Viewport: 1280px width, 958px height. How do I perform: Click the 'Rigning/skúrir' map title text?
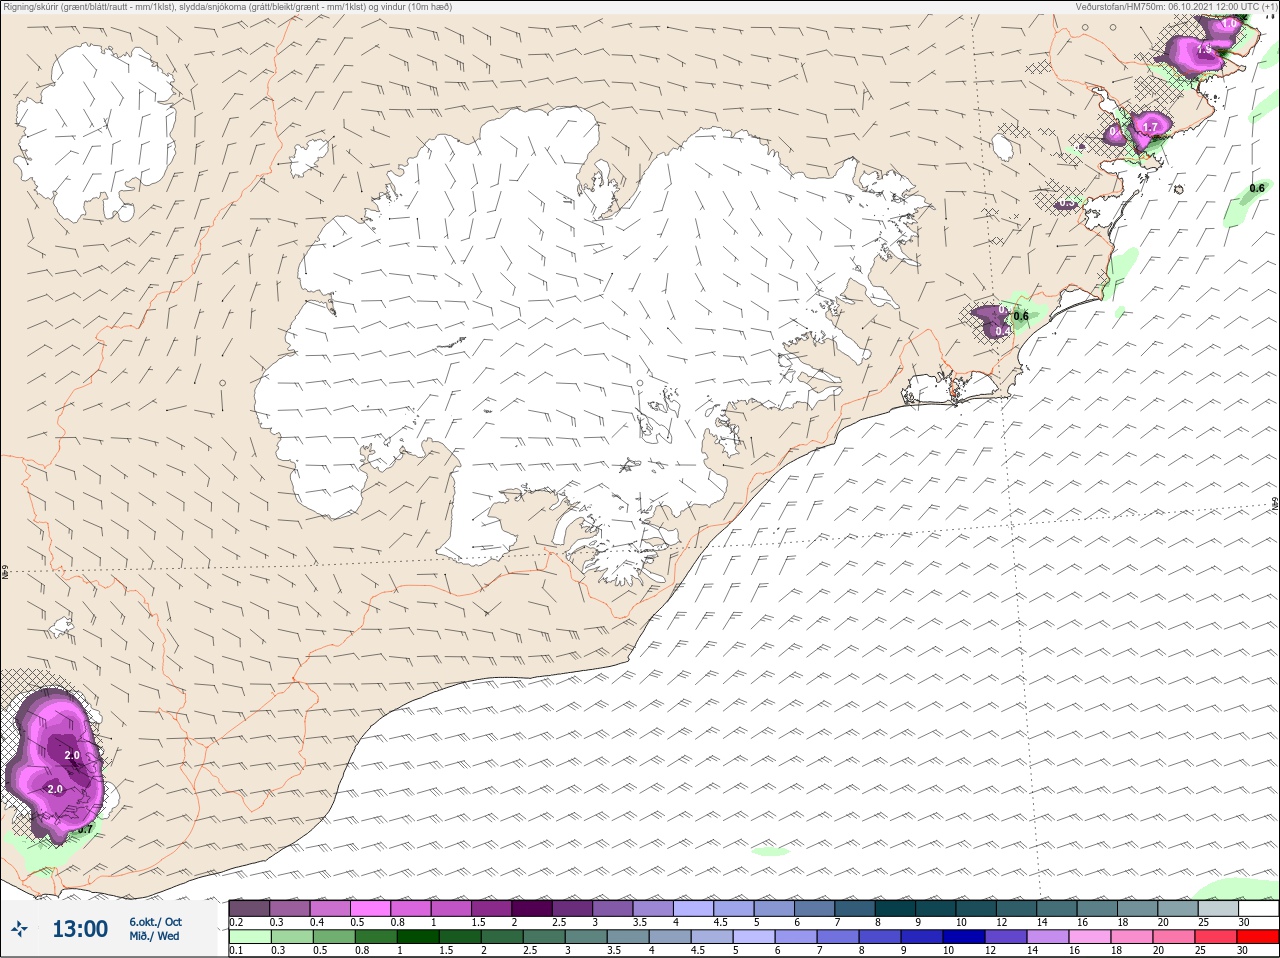228,6
